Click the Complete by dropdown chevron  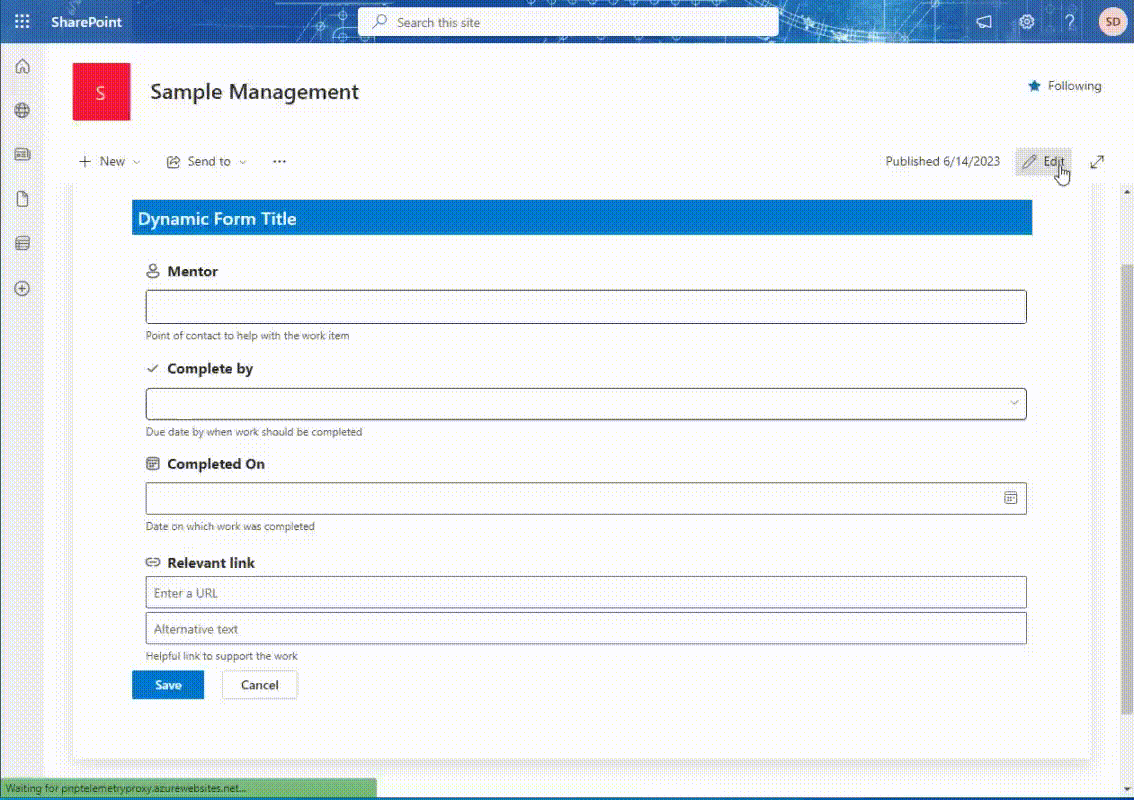point(1014,403)
